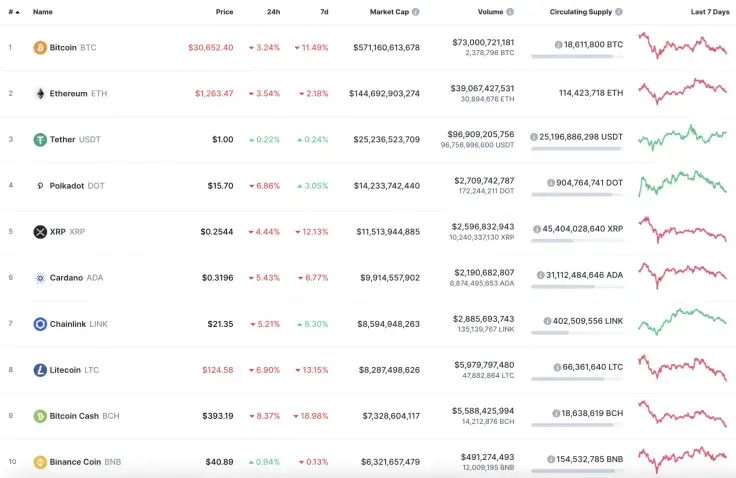Sort by 7d change column header

323,12
